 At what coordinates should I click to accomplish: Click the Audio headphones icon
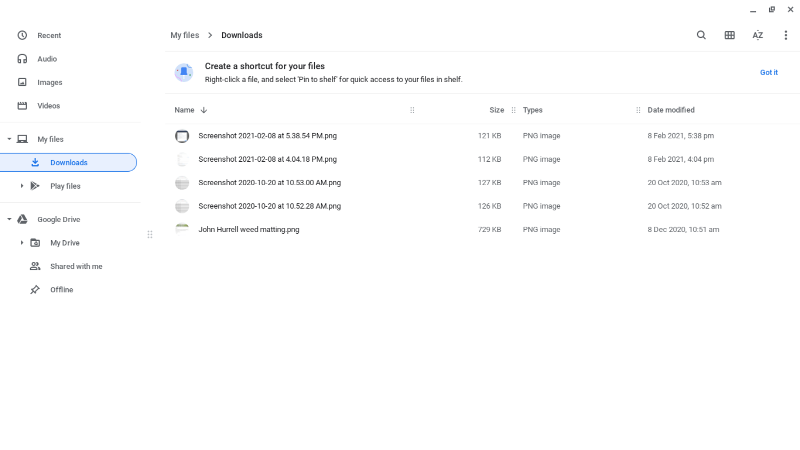[x=22, y=59]
